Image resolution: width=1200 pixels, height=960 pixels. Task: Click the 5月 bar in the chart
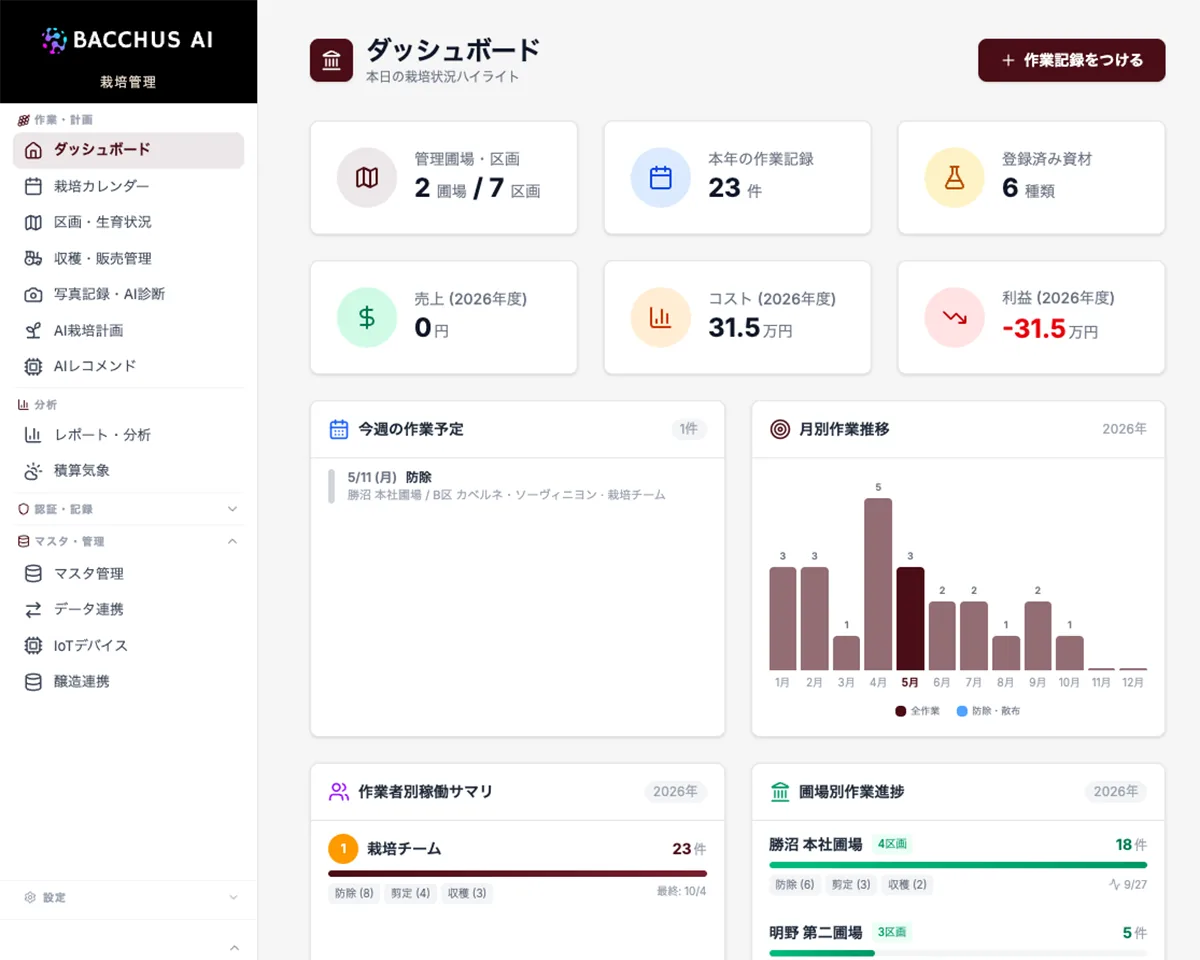910,618
